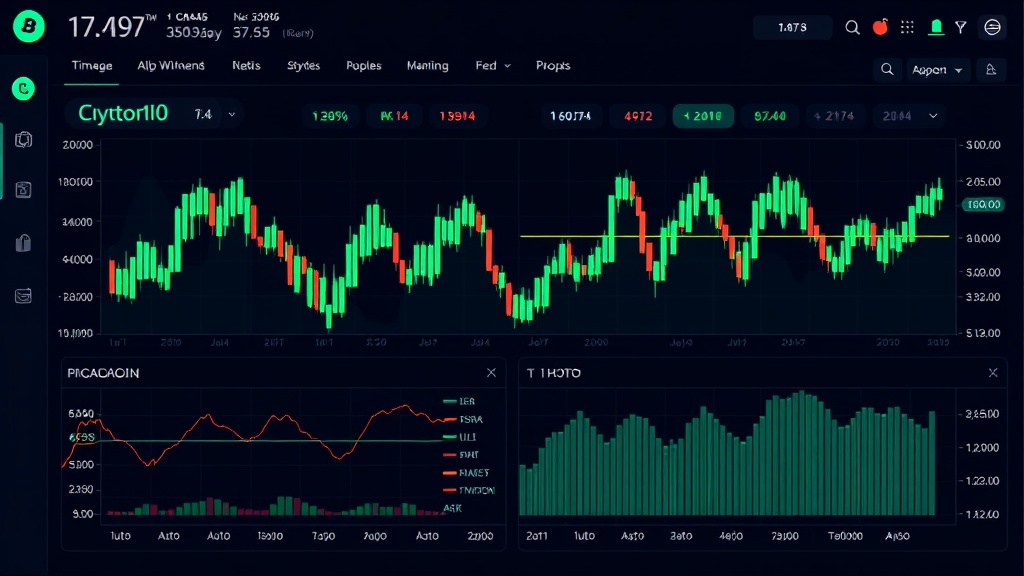Select the 16017.4 pill
Image resolution: width=1024 pixels, height=576 pixels.
click(x=570, y=116)
